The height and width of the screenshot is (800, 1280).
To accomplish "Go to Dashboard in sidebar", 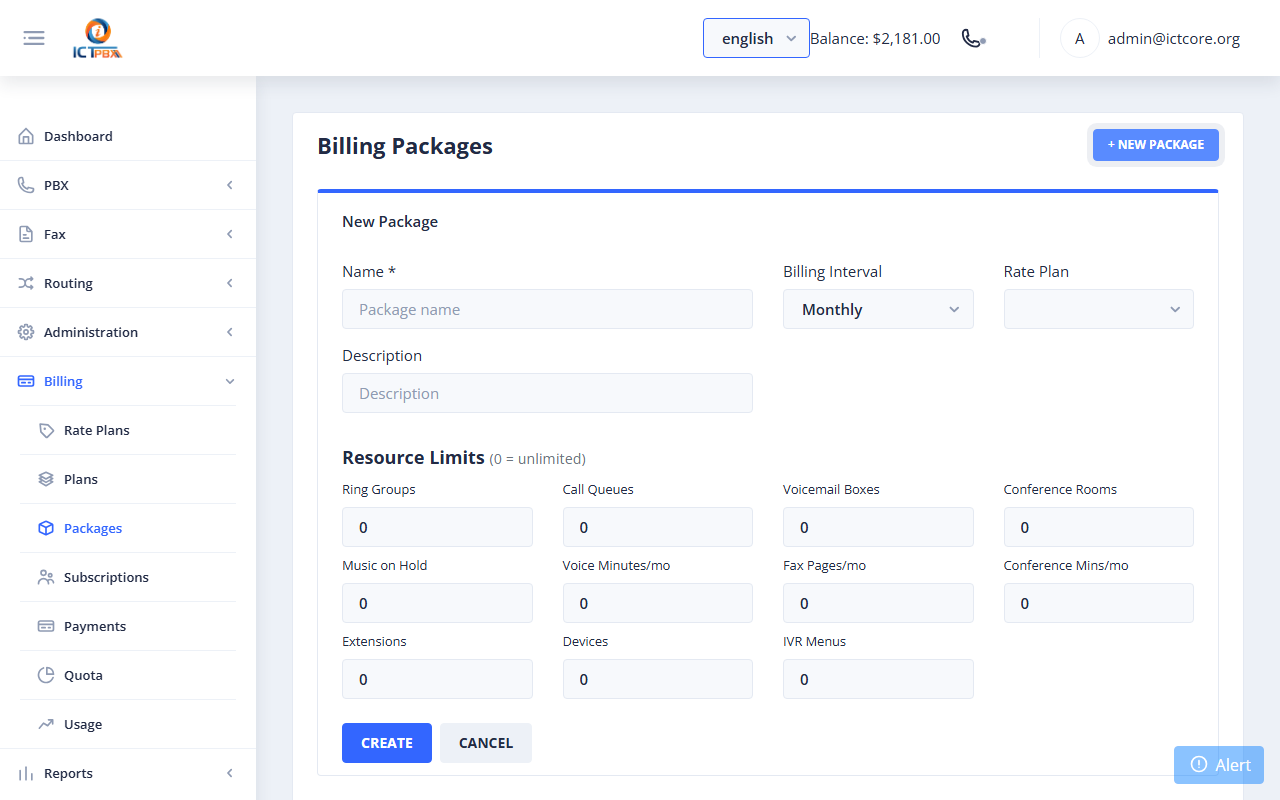I will [x=128, y=136].
